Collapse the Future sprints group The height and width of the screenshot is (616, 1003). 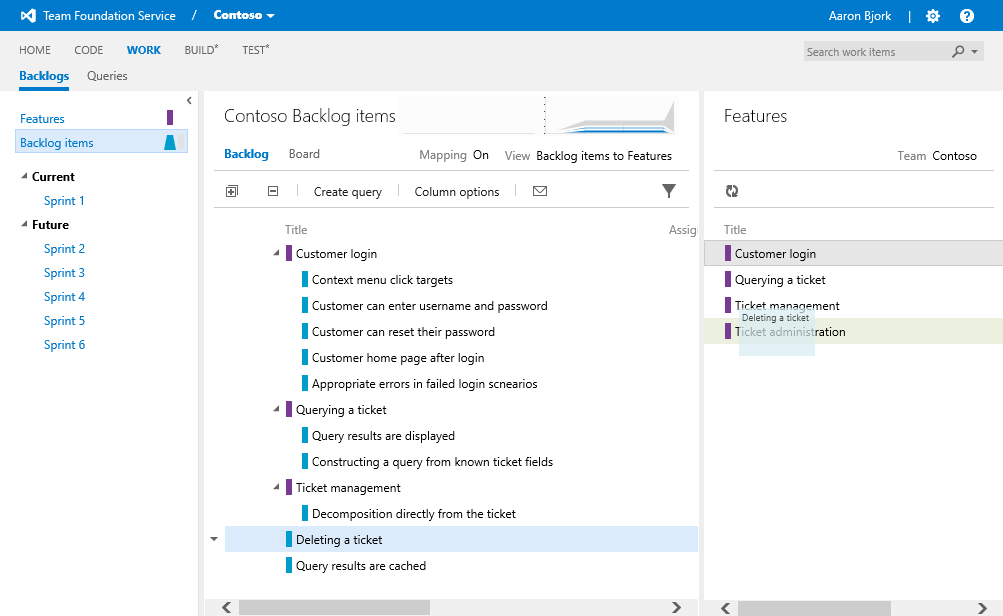click(x=23, y=224)
